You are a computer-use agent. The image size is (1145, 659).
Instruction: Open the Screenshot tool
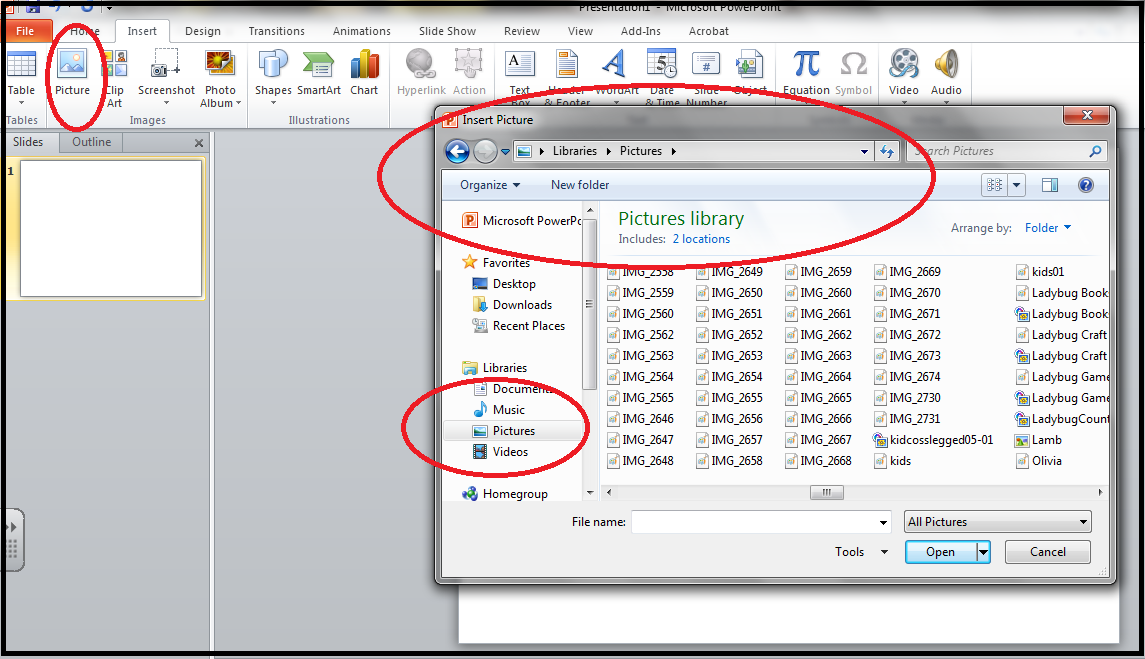tap(166, 77)
